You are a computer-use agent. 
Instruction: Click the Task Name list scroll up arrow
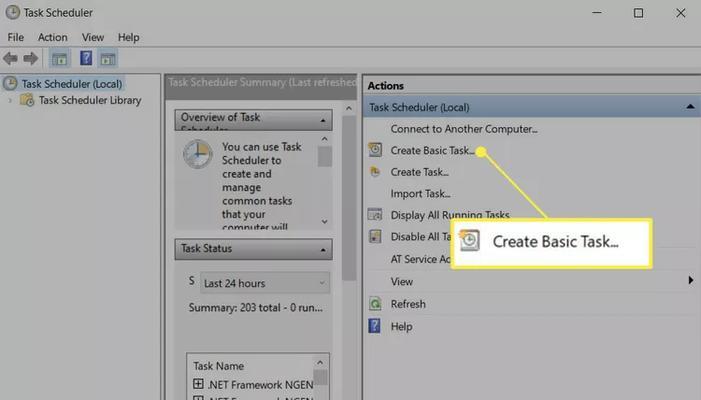pos(320,362)
